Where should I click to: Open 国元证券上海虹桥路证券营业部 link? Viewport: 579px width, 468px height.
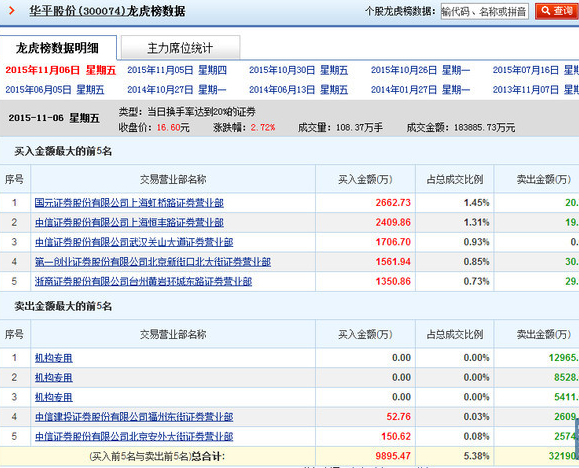click(129, 203)
